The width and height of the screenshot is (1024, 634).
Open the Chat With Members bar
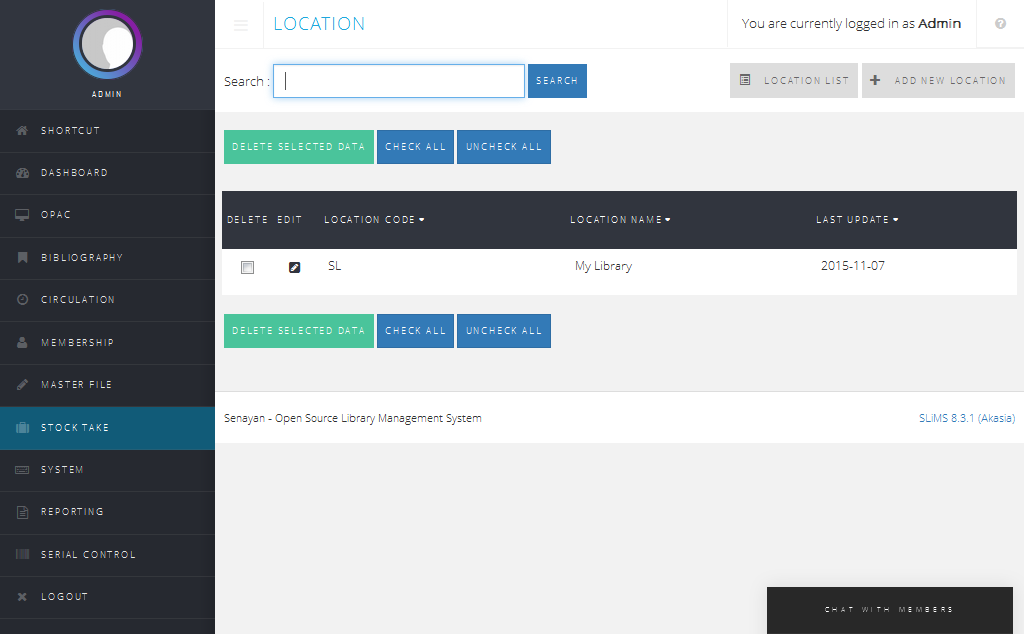[889, 609]
